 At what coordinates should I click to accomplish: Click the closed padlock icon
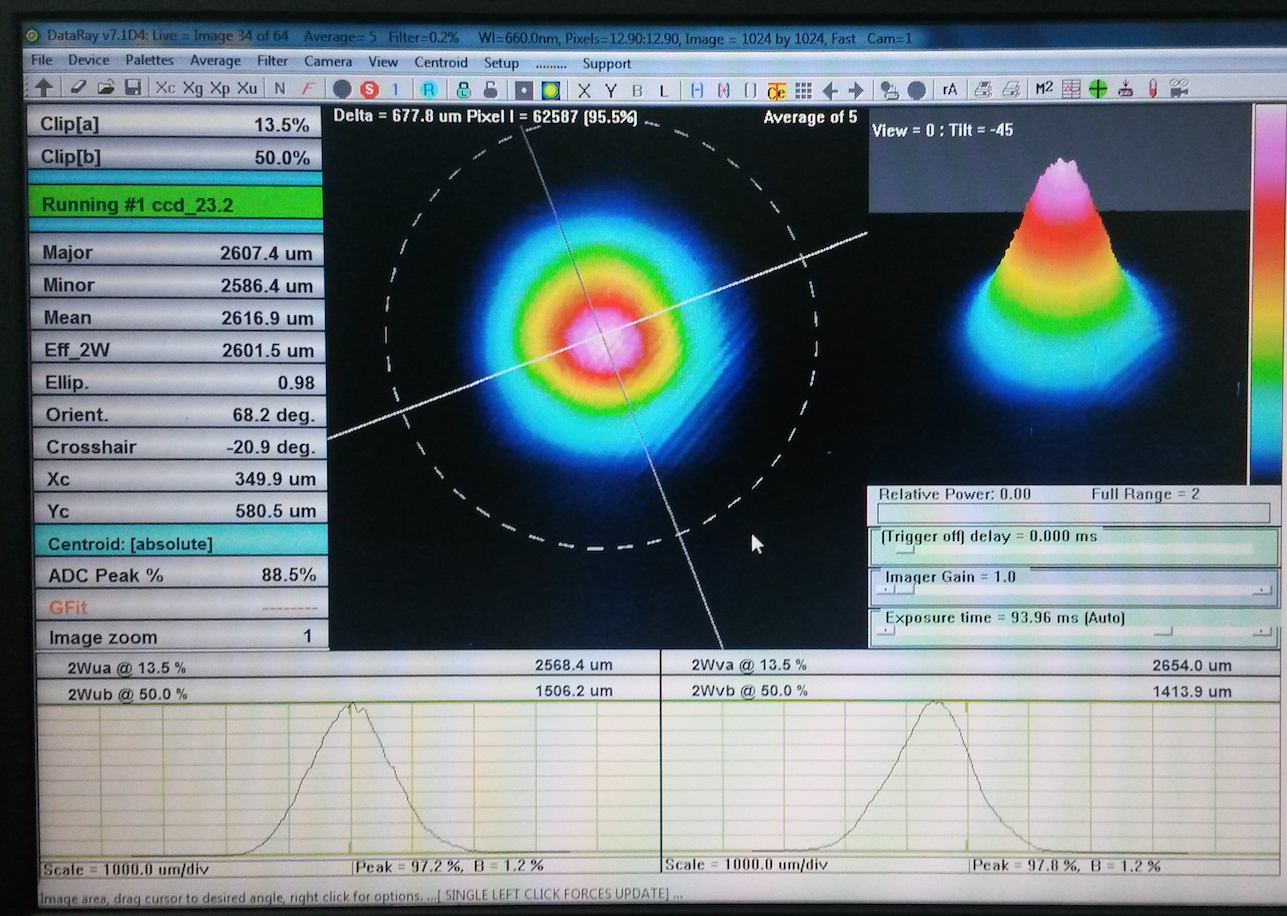[x=464, y=89]
